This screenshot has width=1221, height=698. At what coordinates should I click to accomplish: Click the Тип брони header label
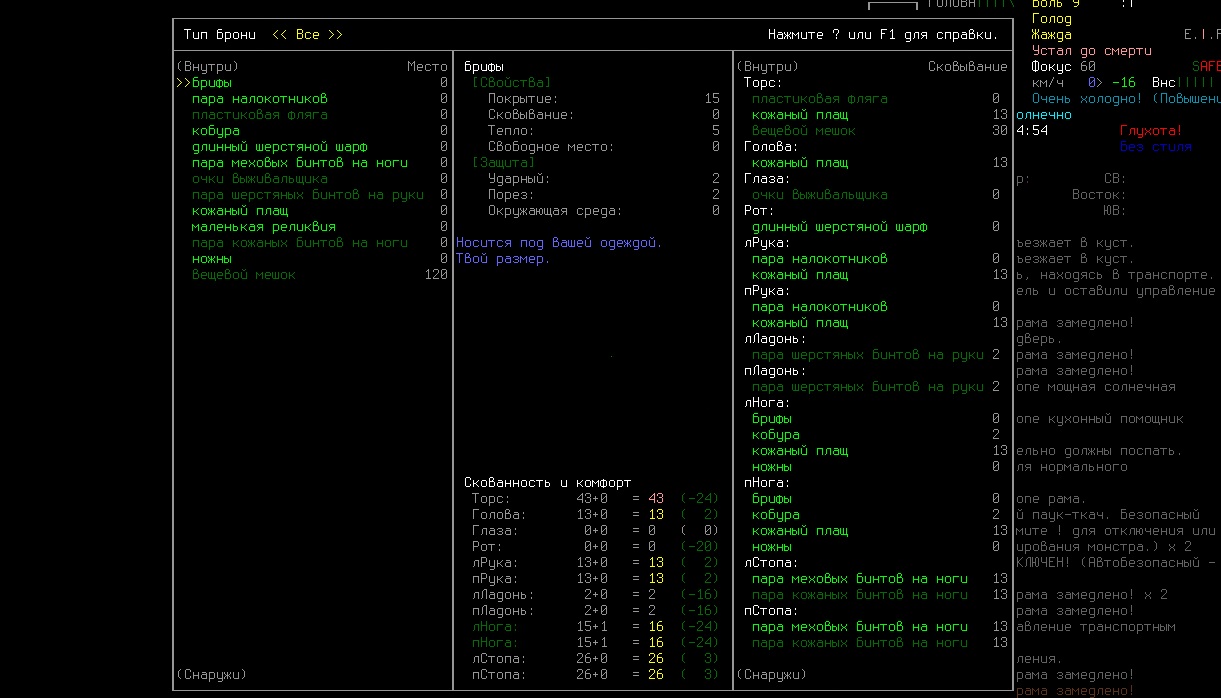click(220, 34)
